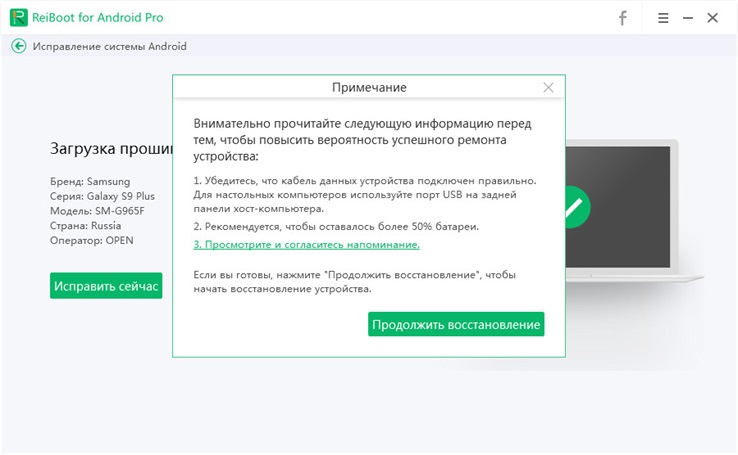Screen dimensions: 738x455
Task: Click the Бренд: Samsung line
Action: (90, 181)
